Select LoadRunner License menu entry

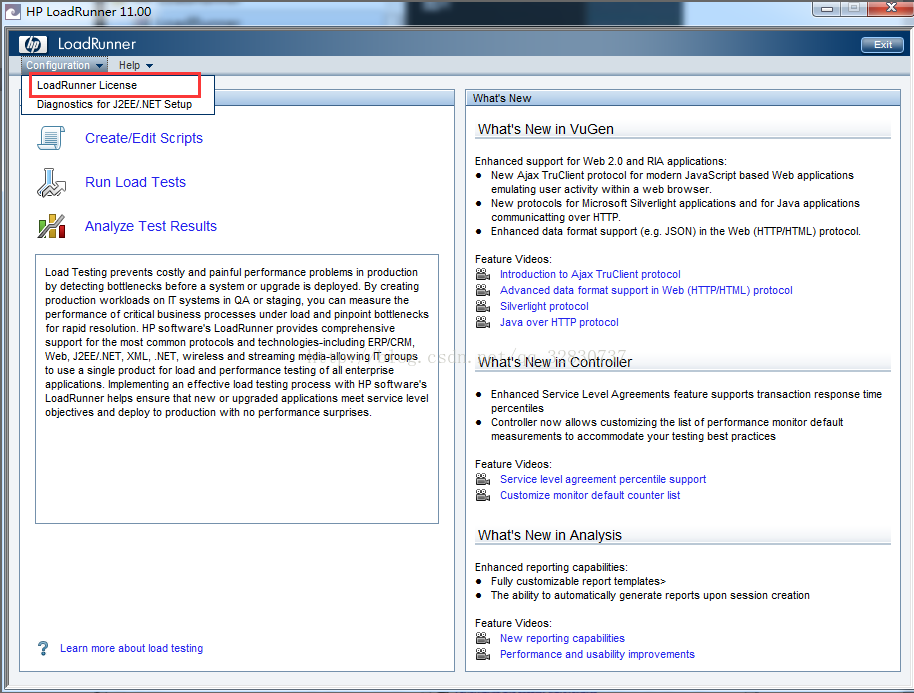[x=87, y=85]
